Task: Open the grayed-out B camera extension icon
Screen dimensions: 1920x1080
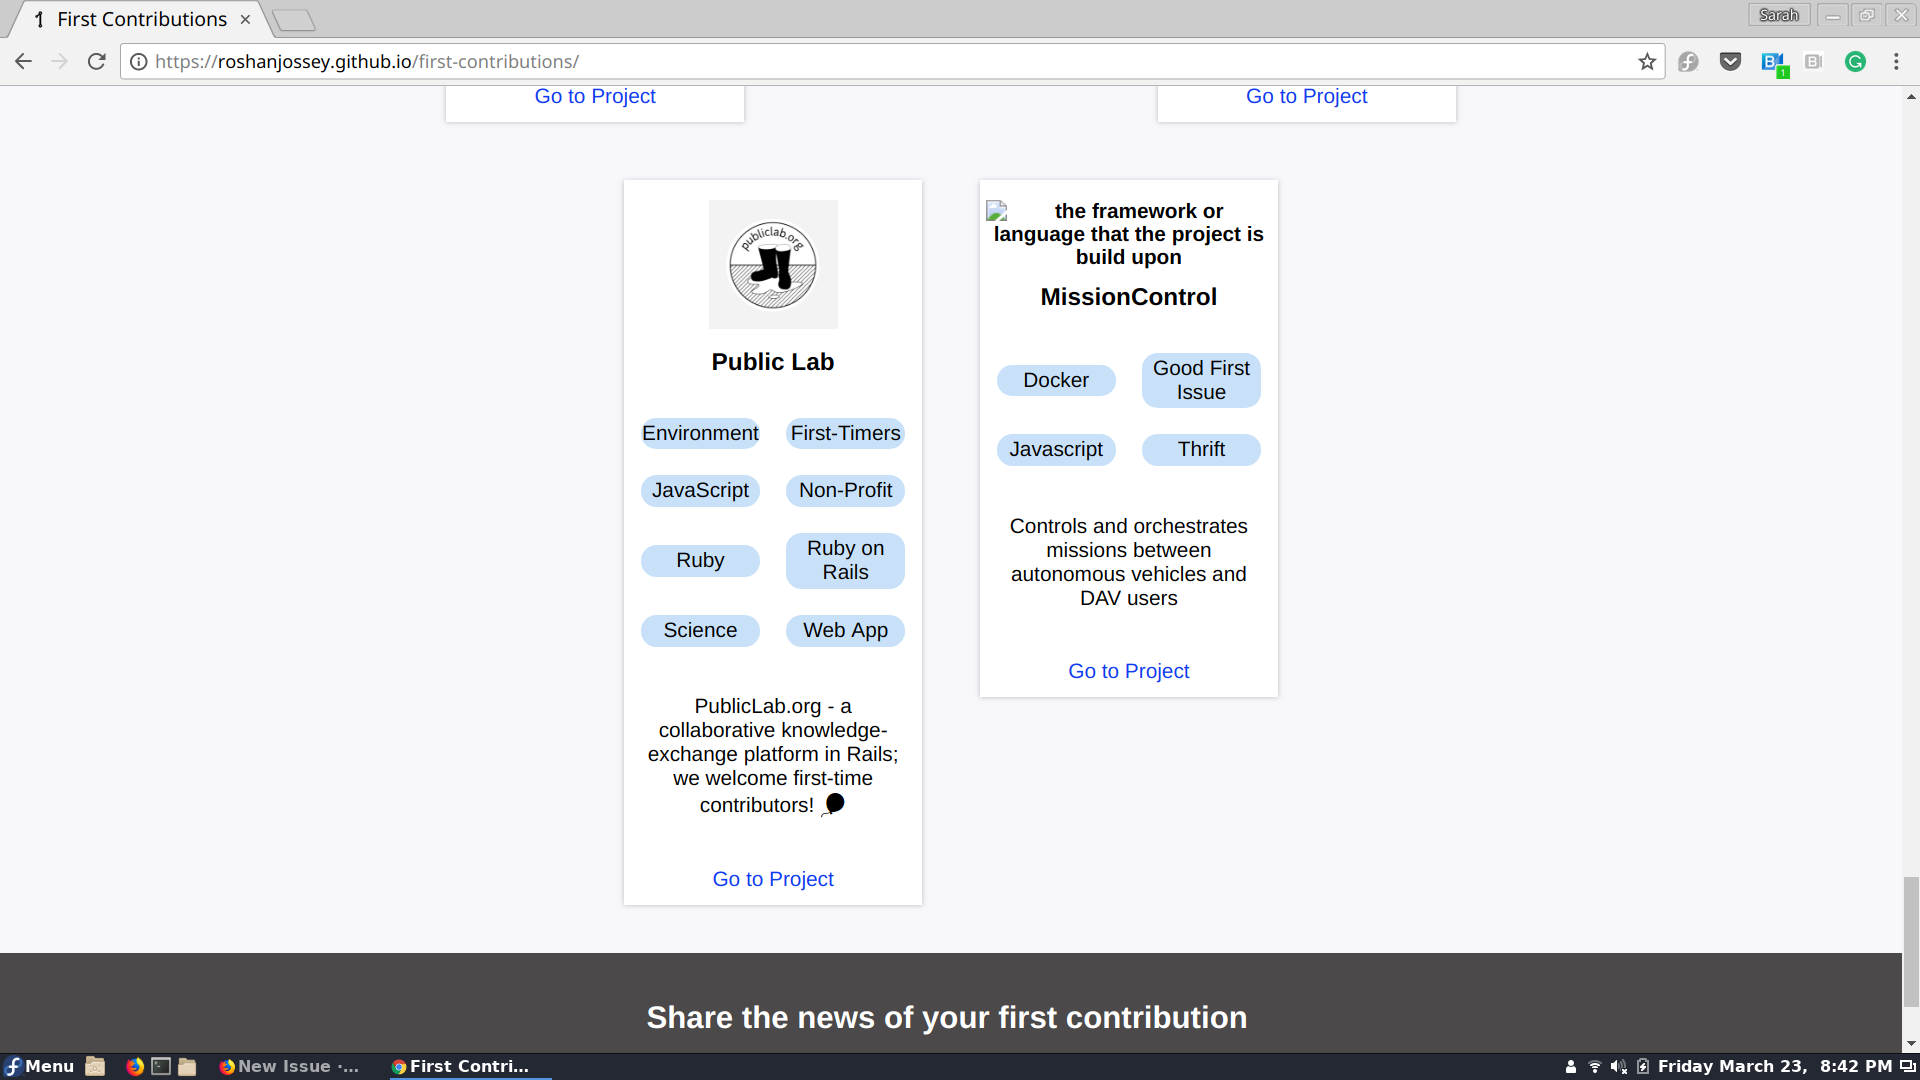Action: (1814, 62)
